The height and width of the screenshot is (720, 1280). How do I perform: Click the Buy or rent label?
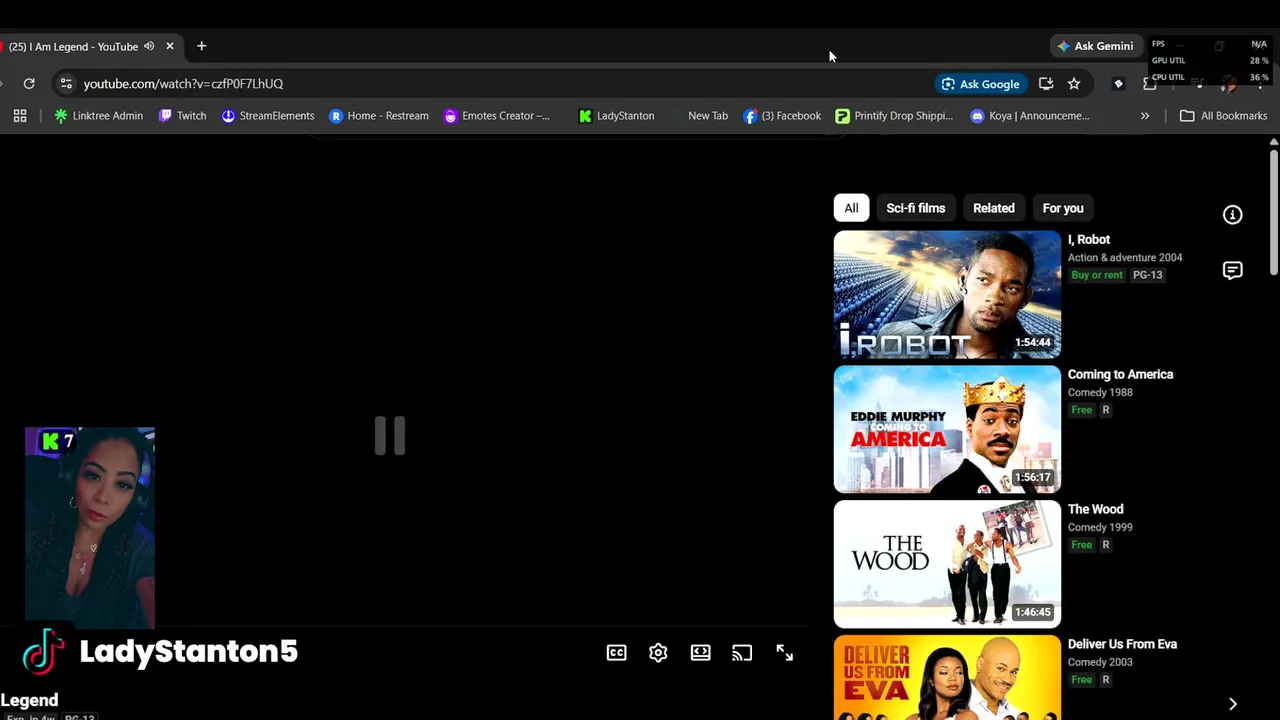click(1097, 275)
